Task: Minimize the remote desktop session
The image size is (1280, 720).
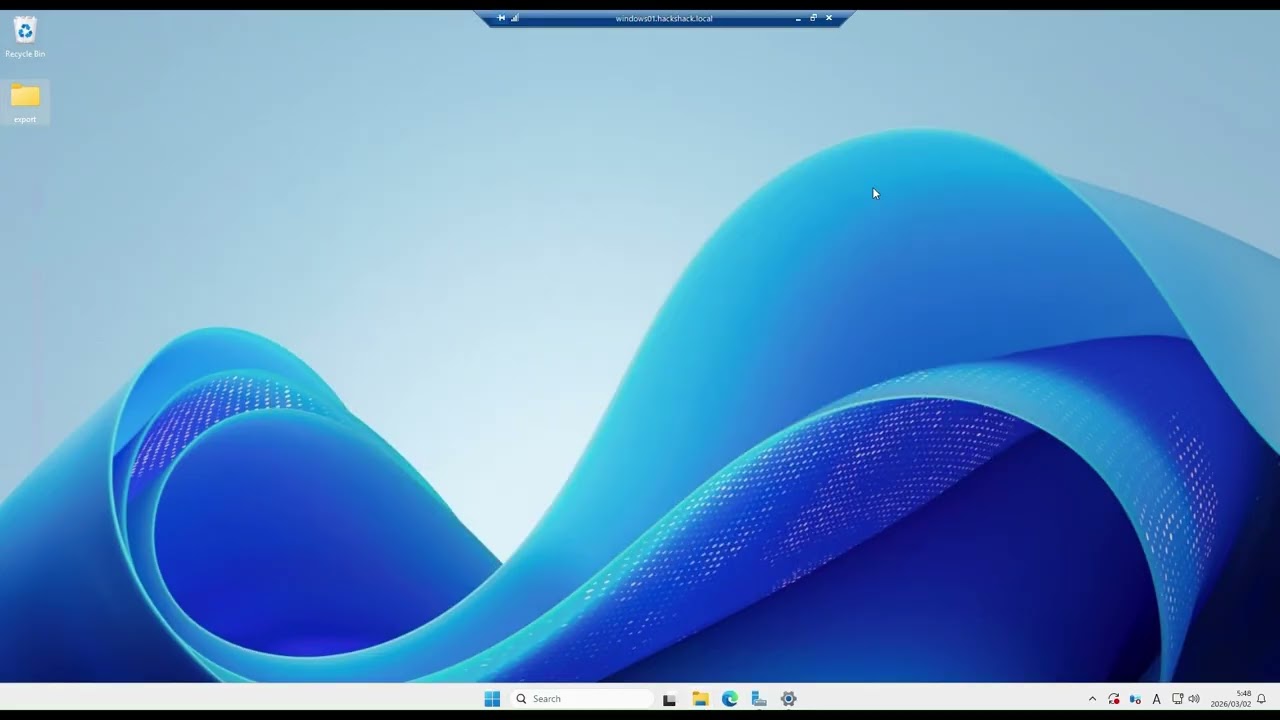Action: tap(798, 18)
